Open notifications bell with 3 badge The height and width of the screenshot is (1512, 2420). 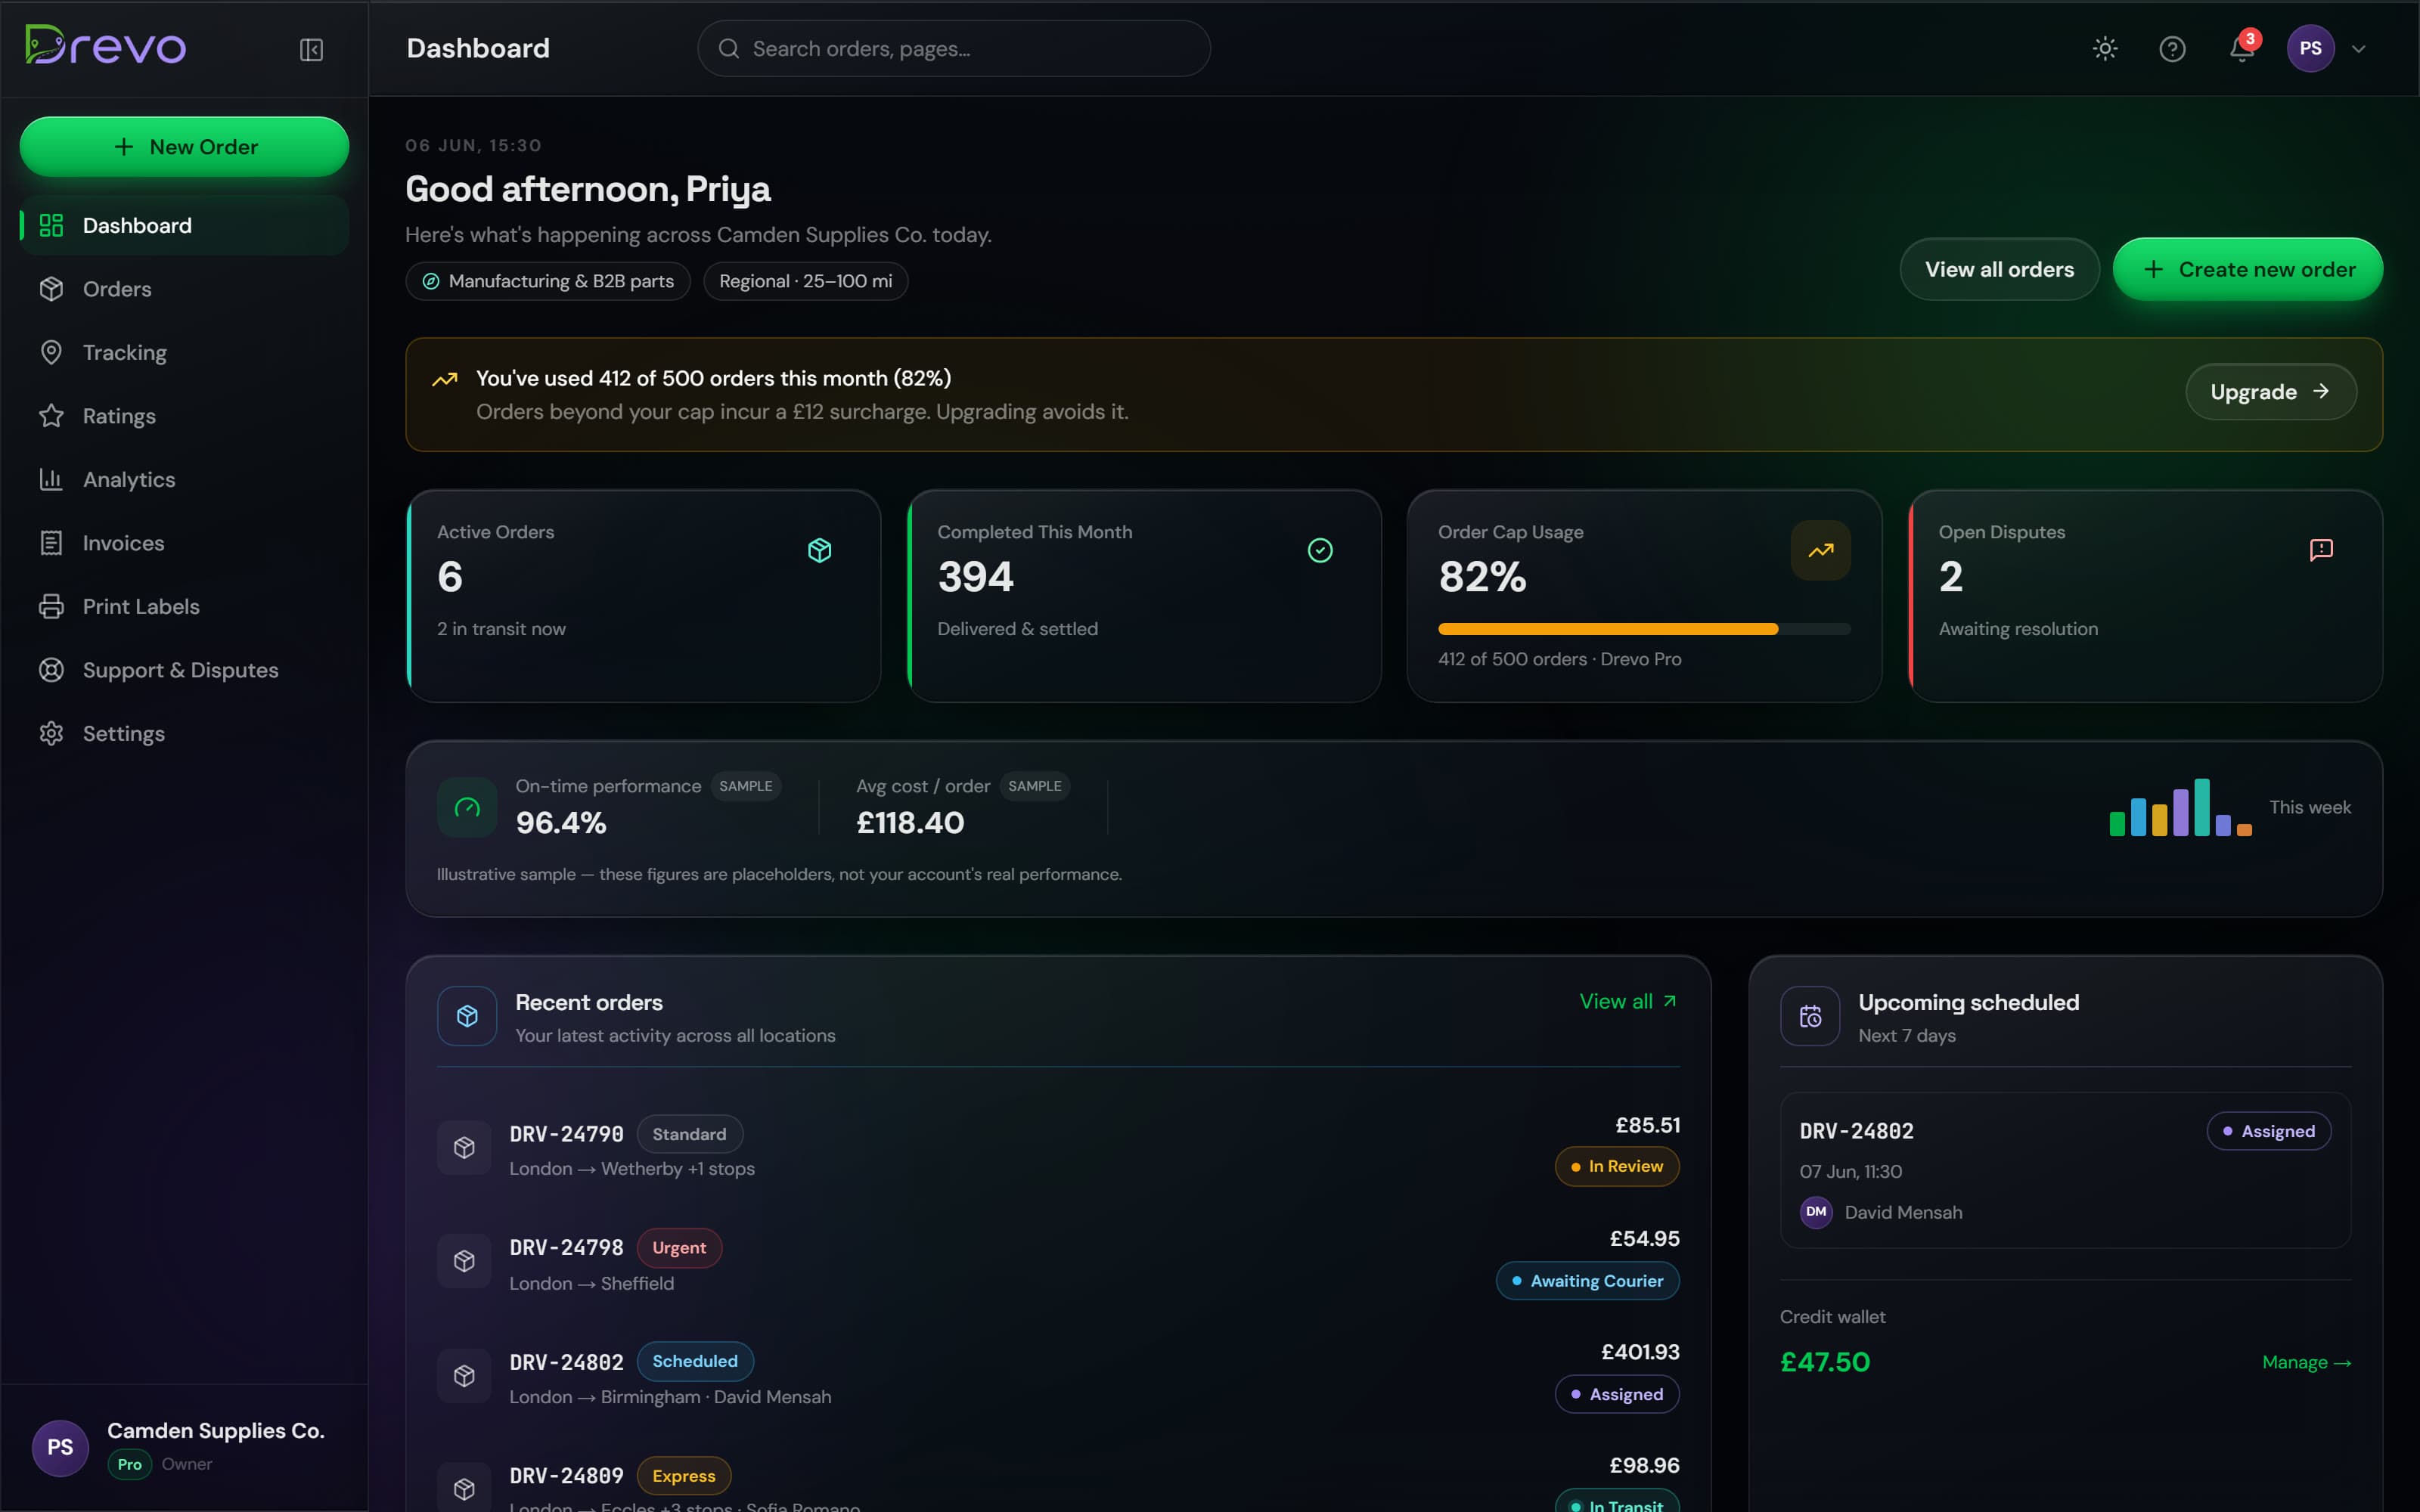pyautogui.click(x=2241, y=48)
